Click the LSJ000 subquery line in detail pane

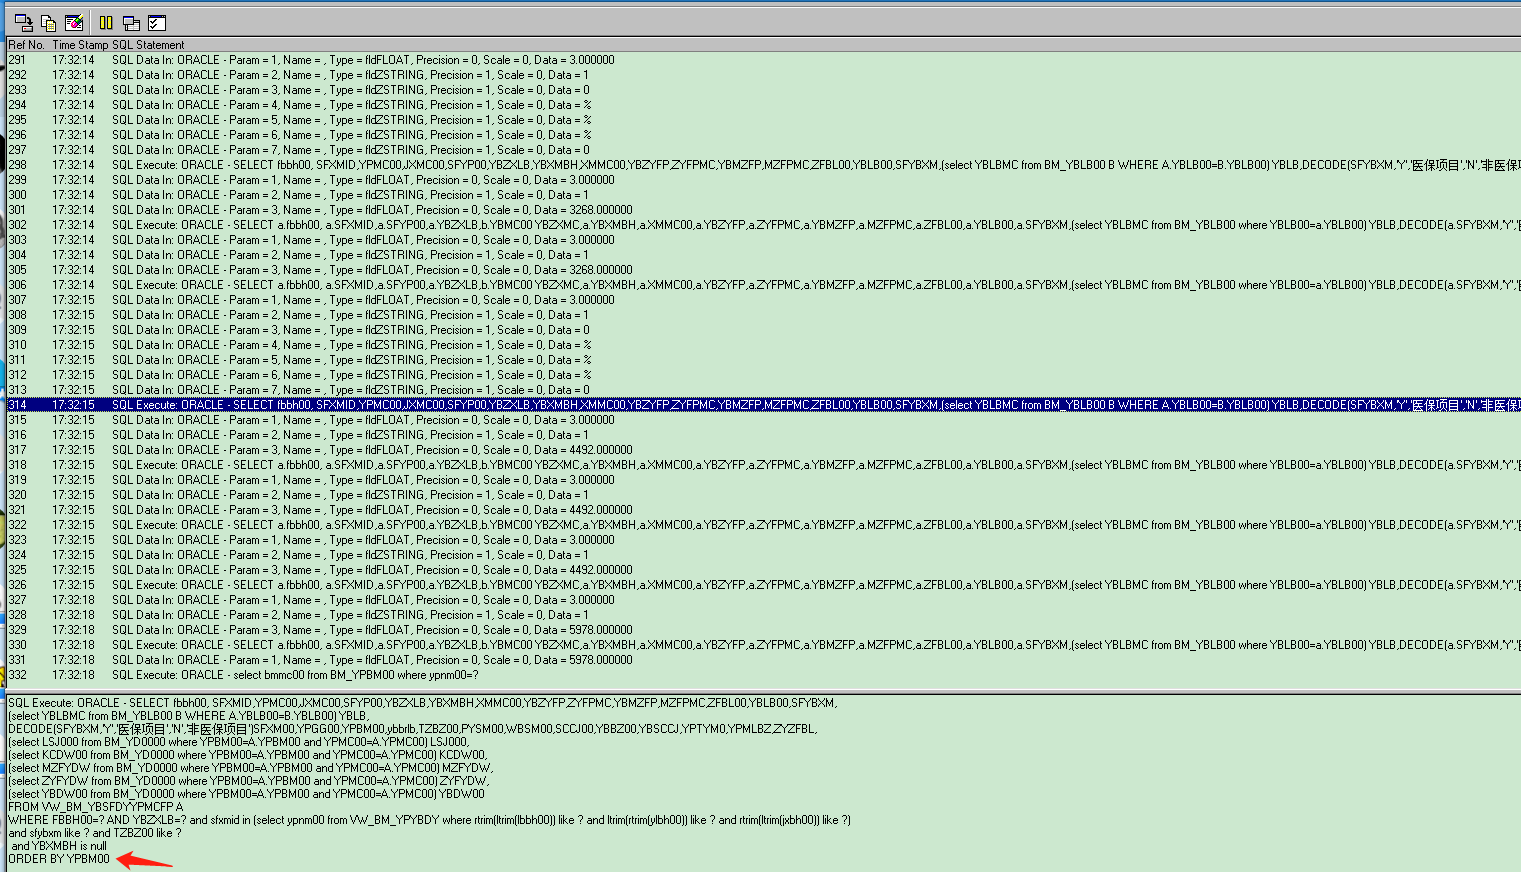[x=239, y=742]
